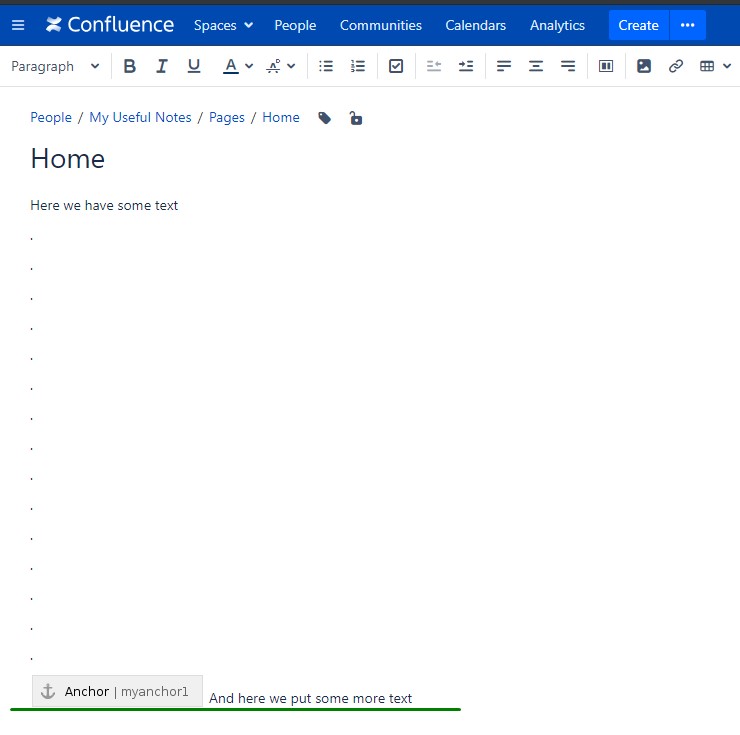Expand the text color picker arrow
Image resolution: width=740 pixels, height=735 pixels.
[249, 66]
